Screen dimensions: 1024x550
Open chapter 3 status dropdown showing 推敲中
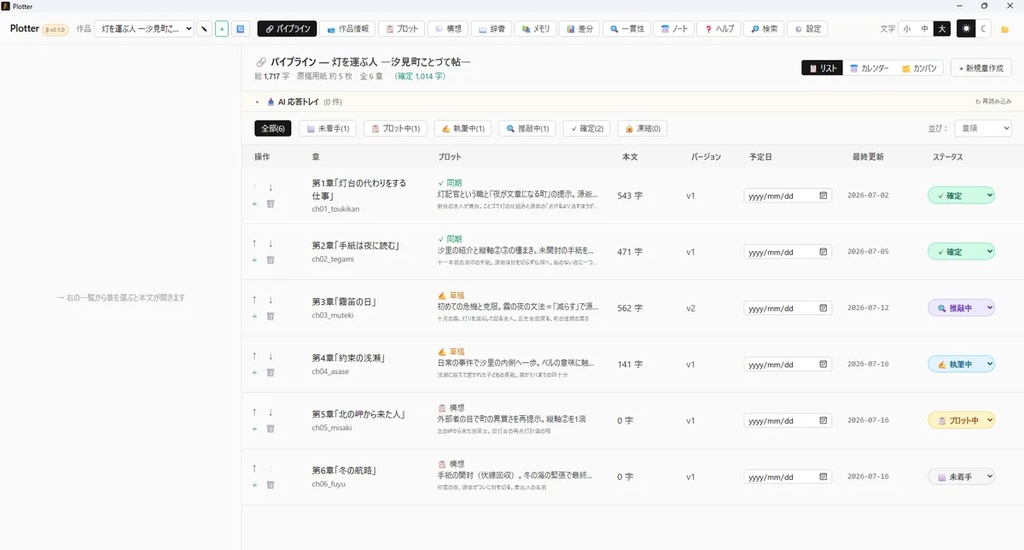pyautogui.click(x=961, y=308)
